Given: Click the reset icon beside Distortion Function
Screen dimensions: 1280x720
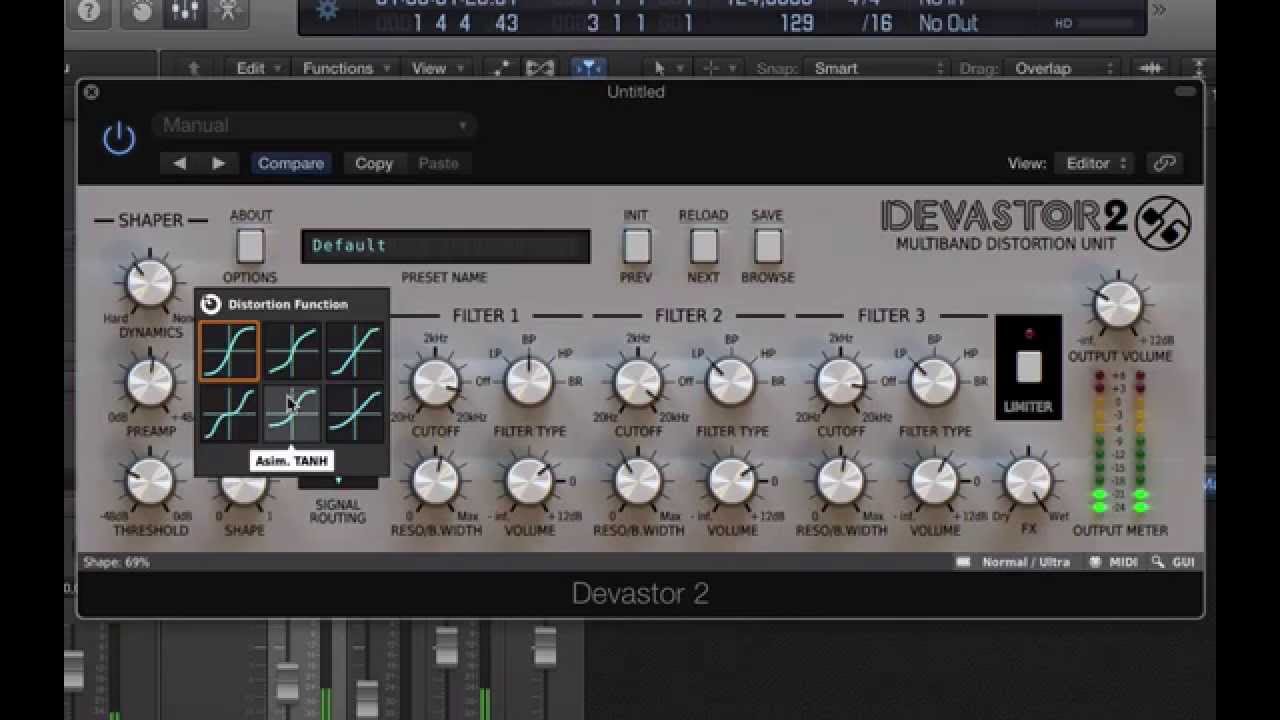Looking at the screenshot, I should click(x=210, y=304).
